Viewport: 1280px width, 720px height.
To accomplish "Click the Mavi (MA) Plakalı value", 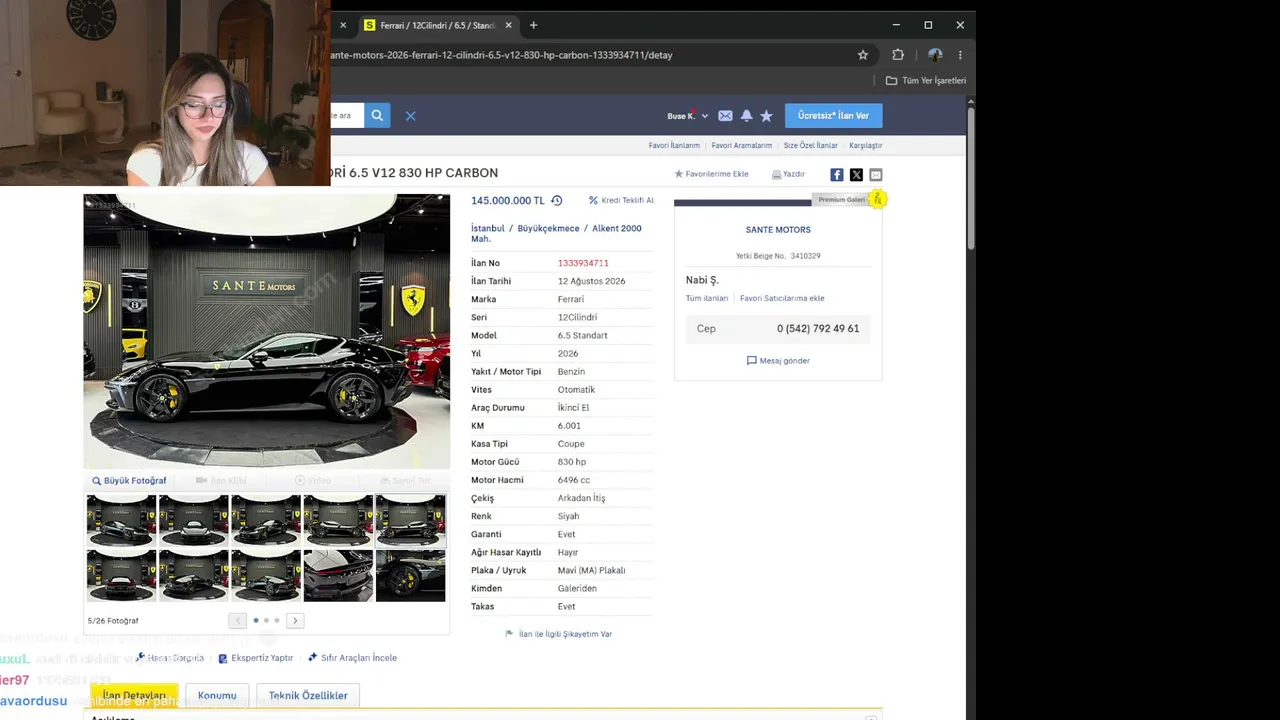I will pyautogui.click(x=591, y=570).
